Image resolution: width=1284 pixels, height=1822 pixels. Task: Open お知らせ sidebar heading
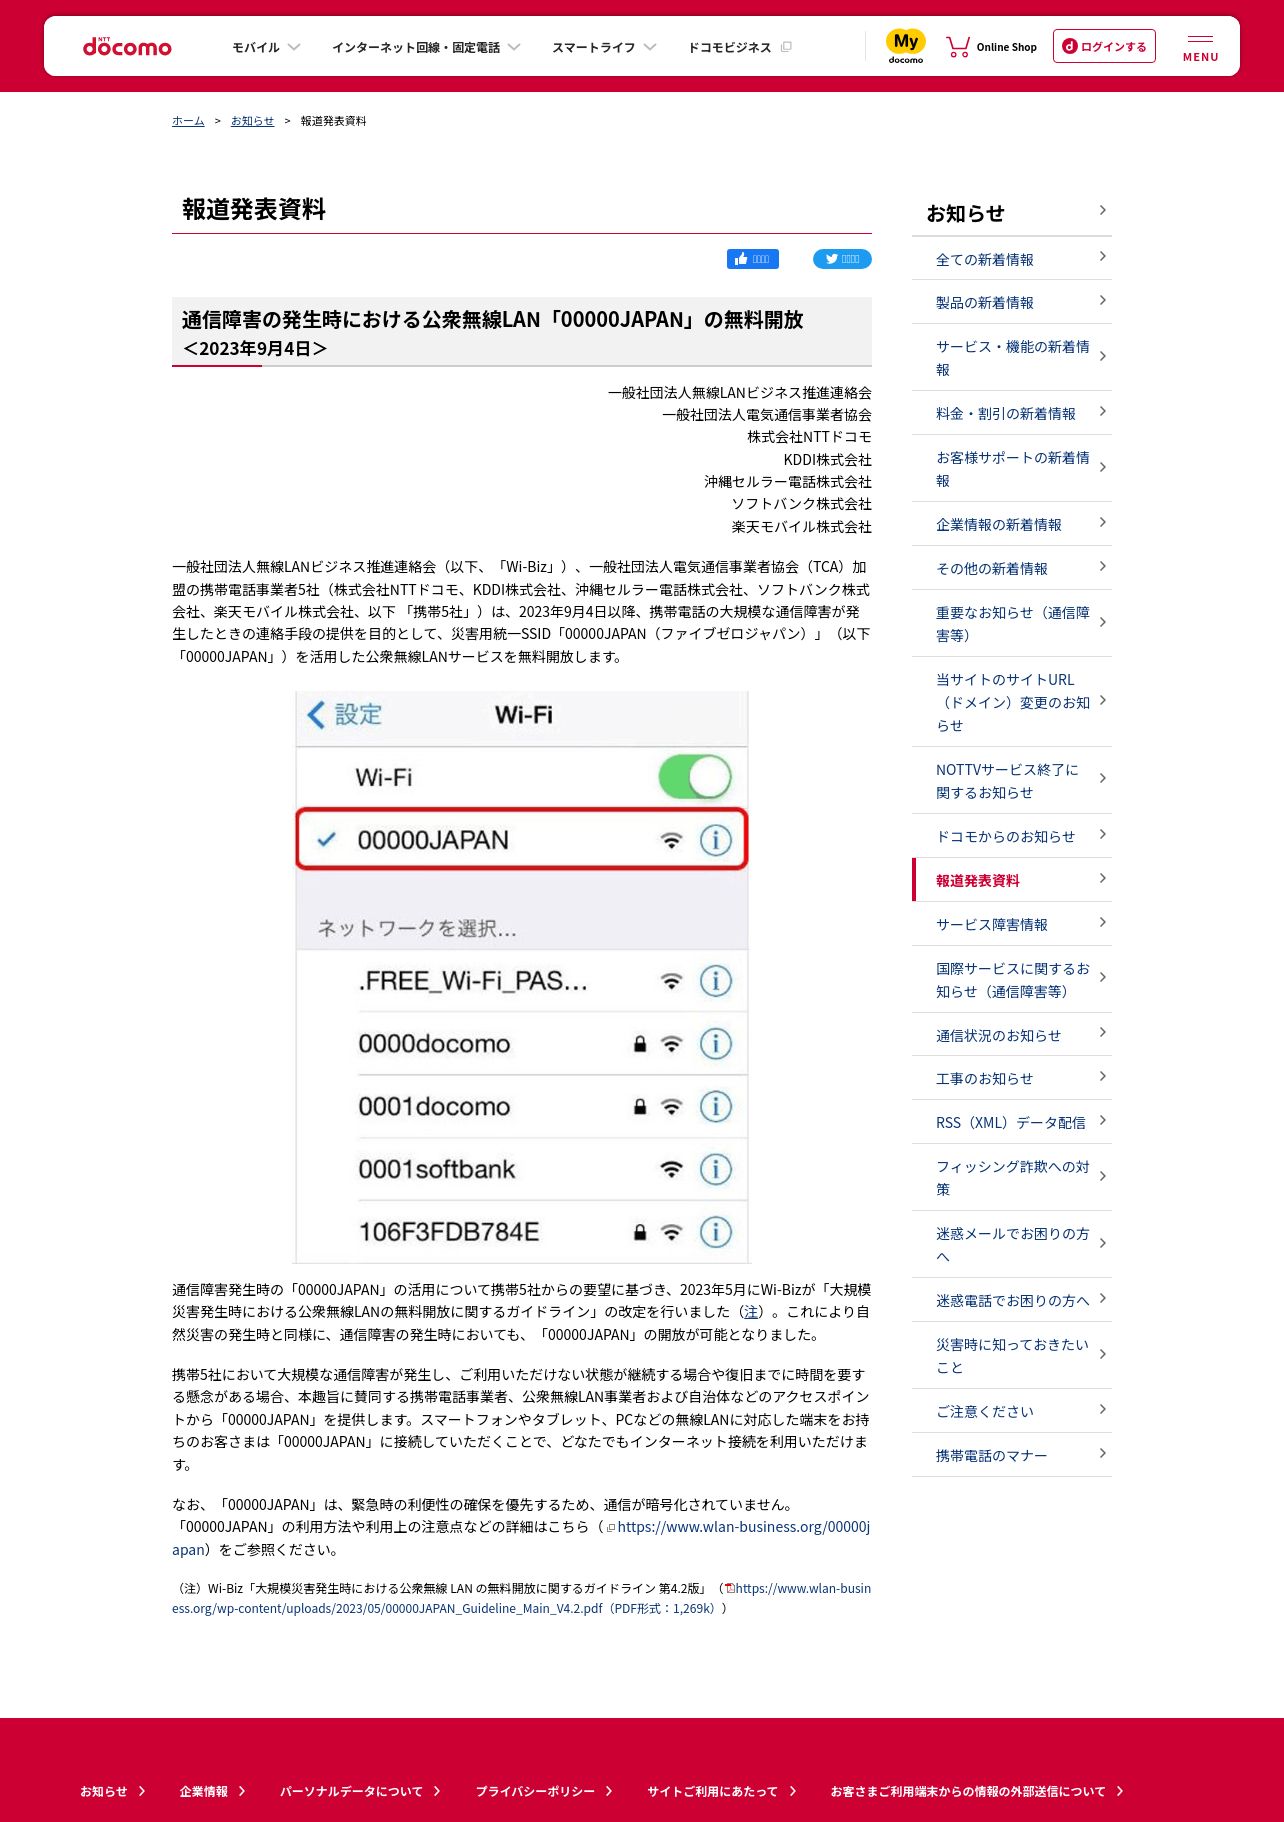[x=1012, y=213]
